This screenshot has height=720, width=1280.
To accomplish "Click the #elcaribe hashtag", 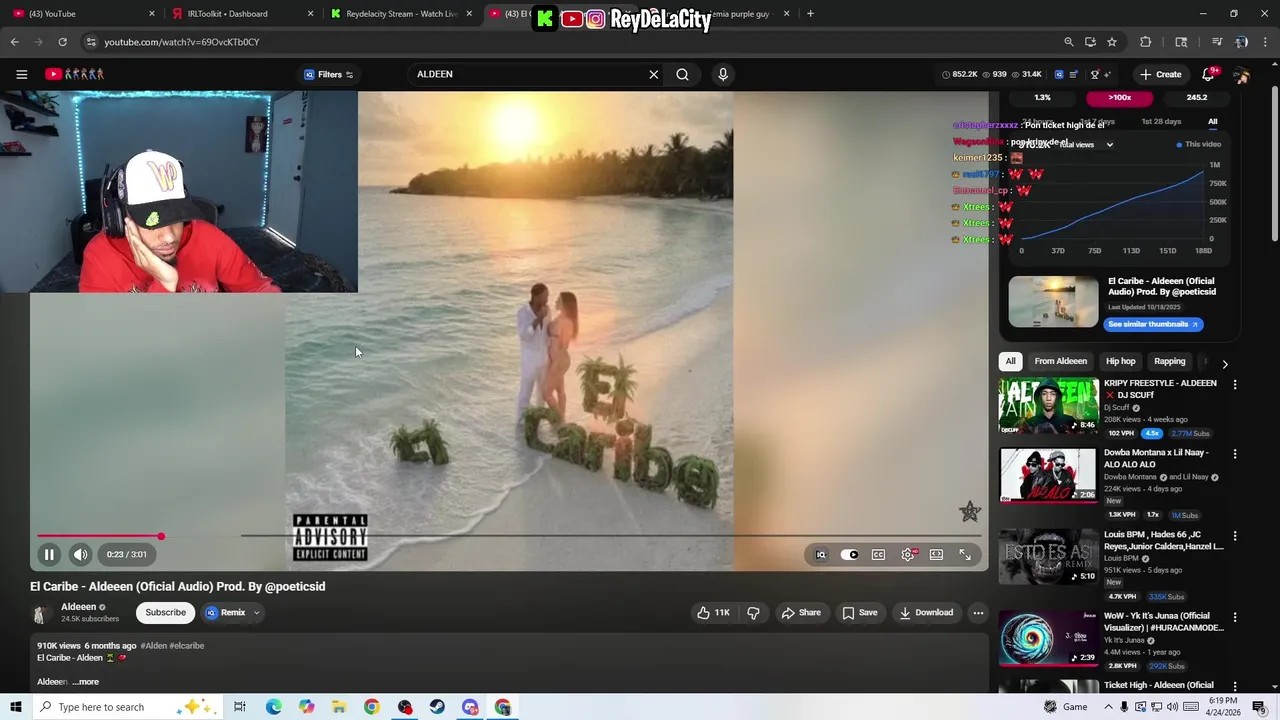I will 186,646.
